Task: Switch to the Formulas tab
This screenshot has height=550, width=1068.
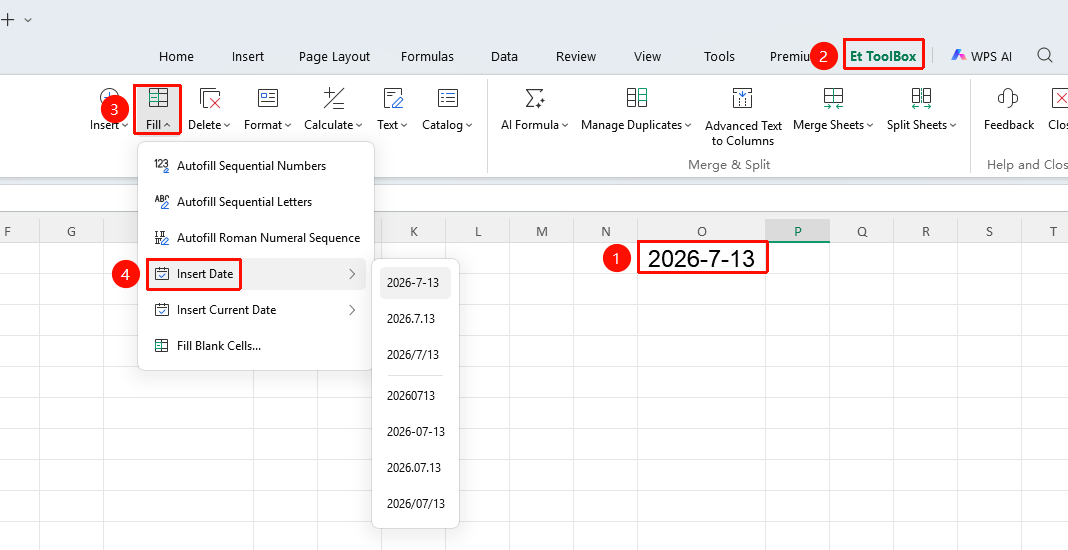Action: click(x=427, y=57)
